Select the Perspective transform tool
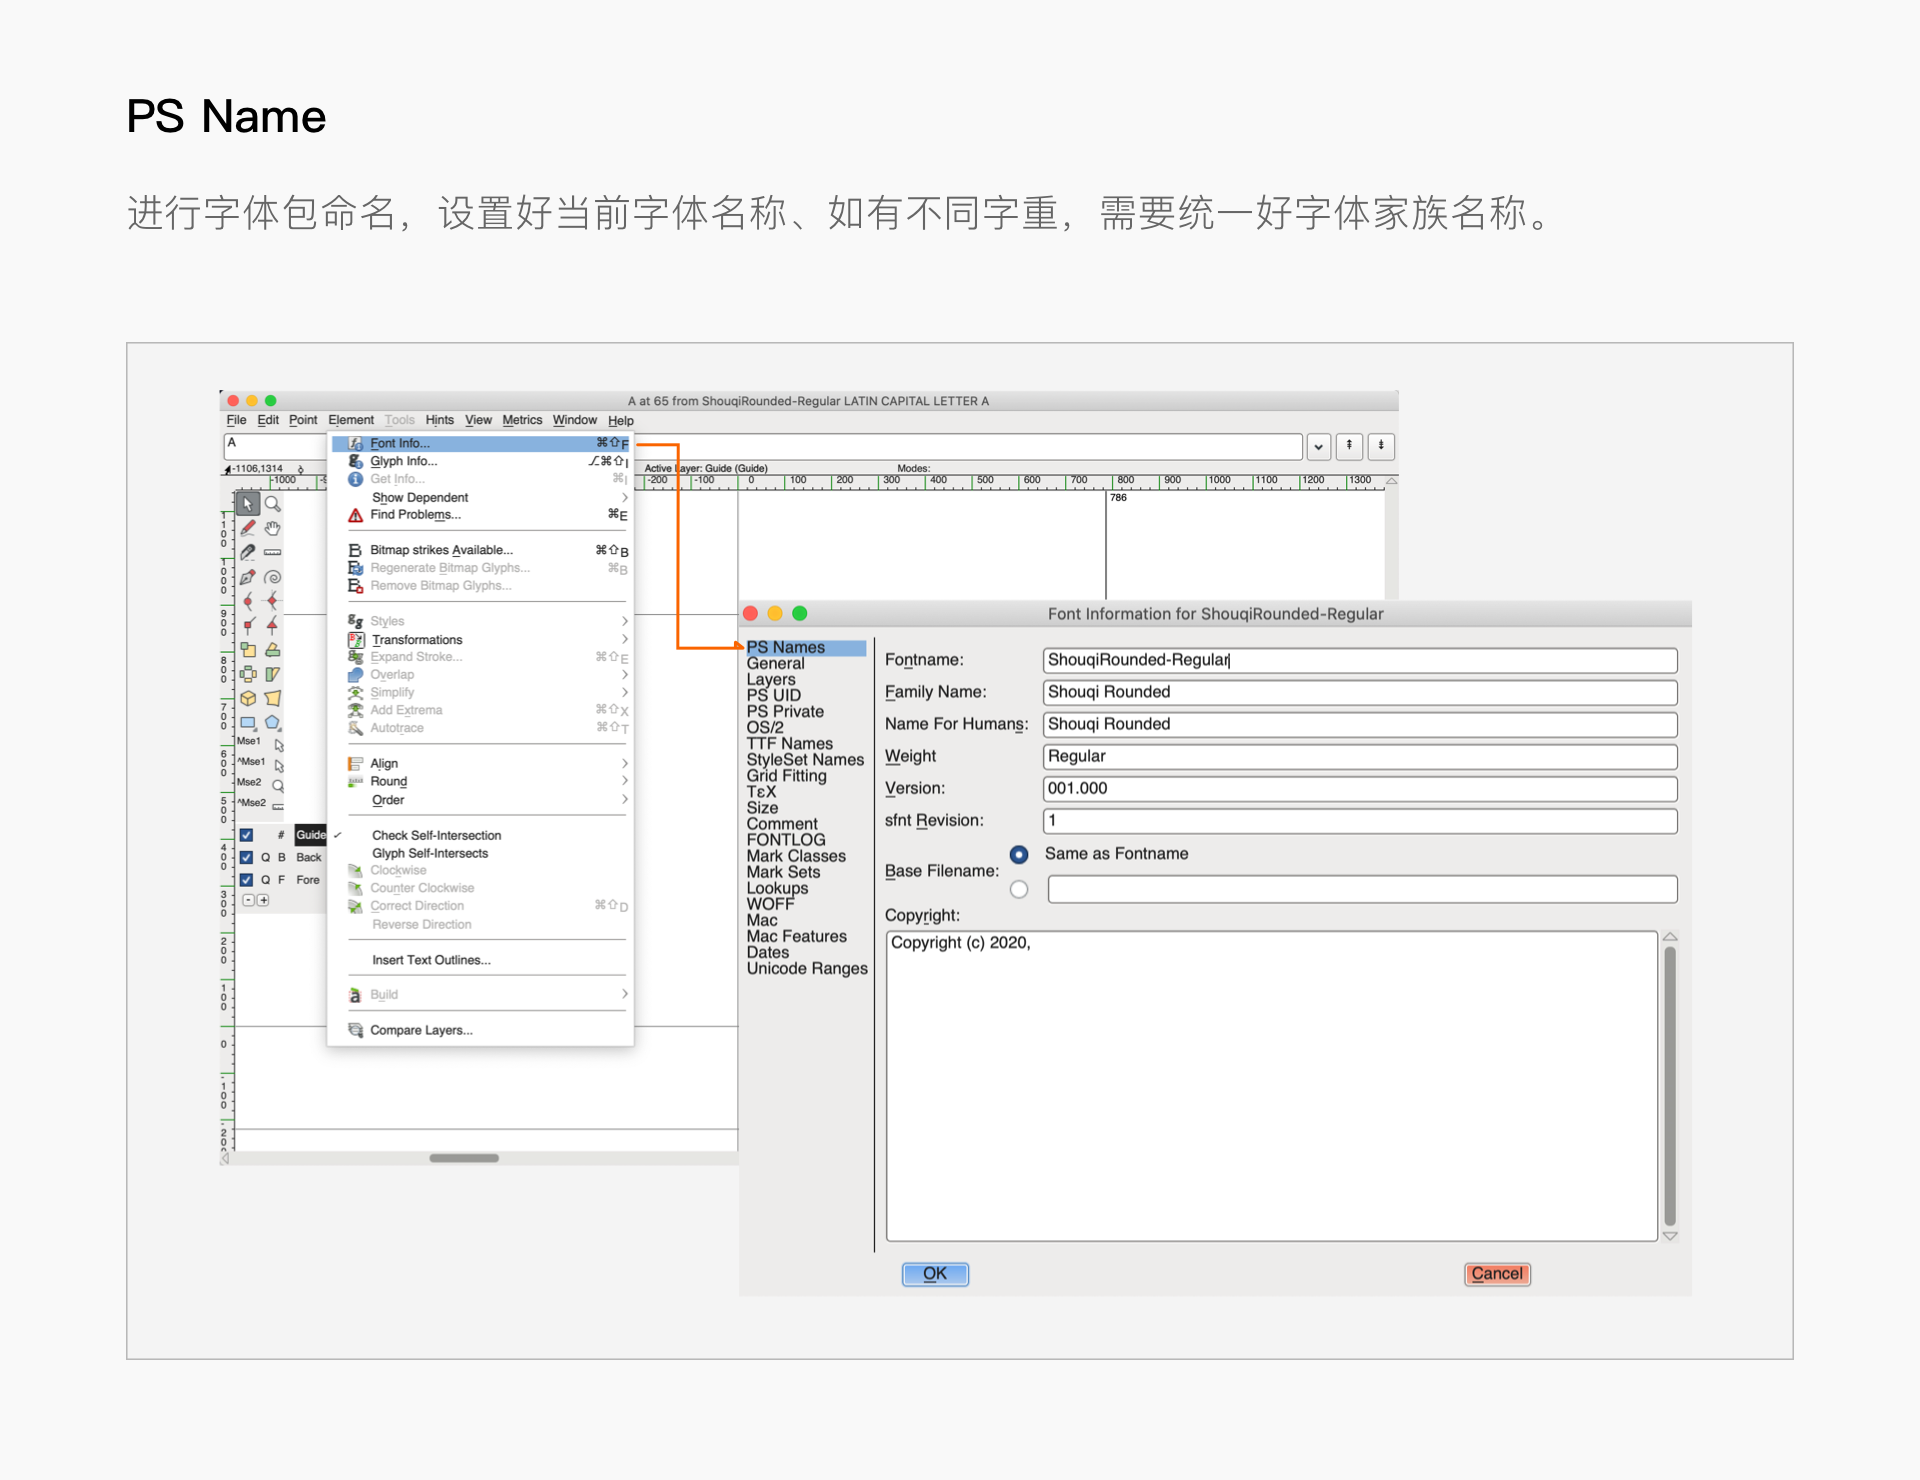Screen dimensions: 1920x1480 (x=272, y=698)
